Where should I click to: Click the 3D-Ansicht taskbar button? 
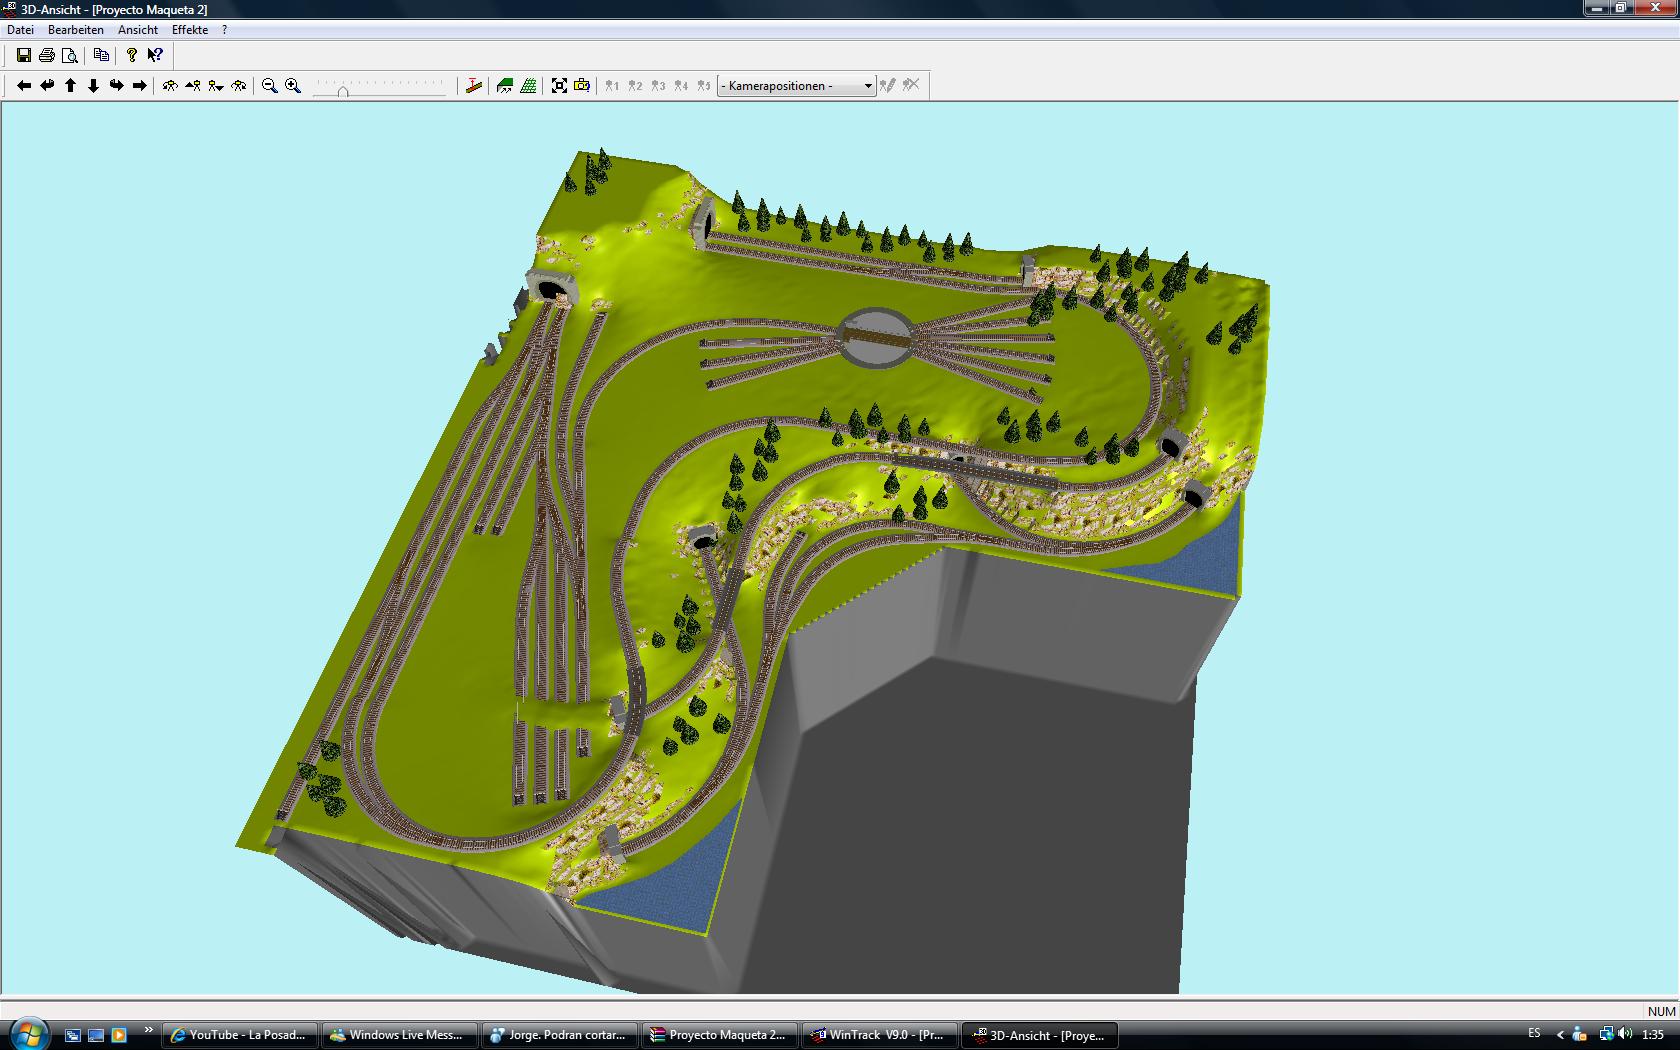(1039, 1035)
